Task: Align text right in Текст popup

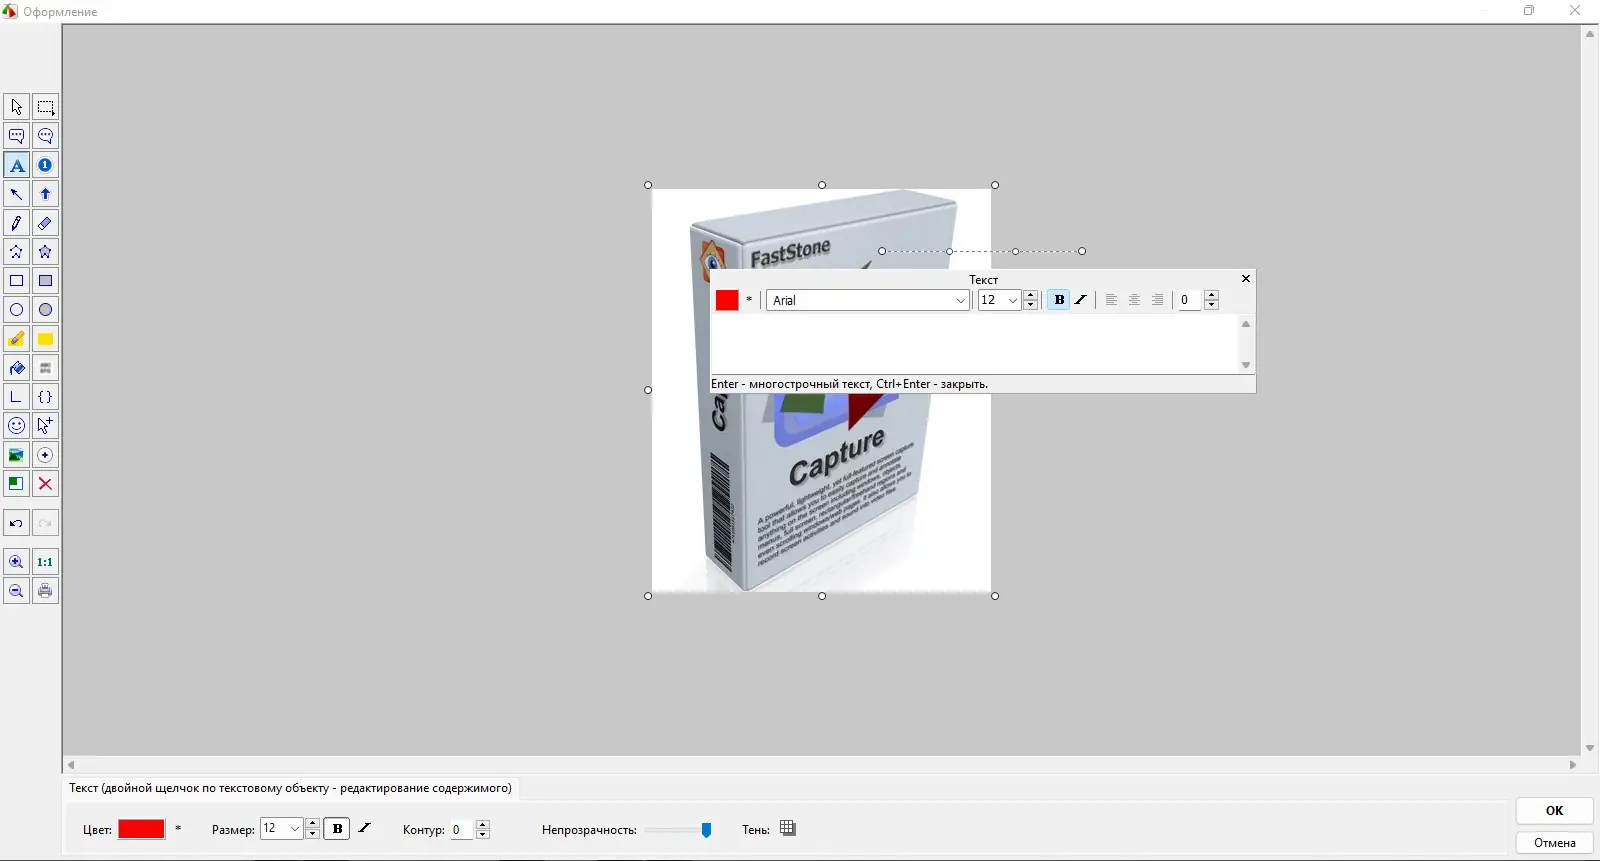Action: [1157, 300]
